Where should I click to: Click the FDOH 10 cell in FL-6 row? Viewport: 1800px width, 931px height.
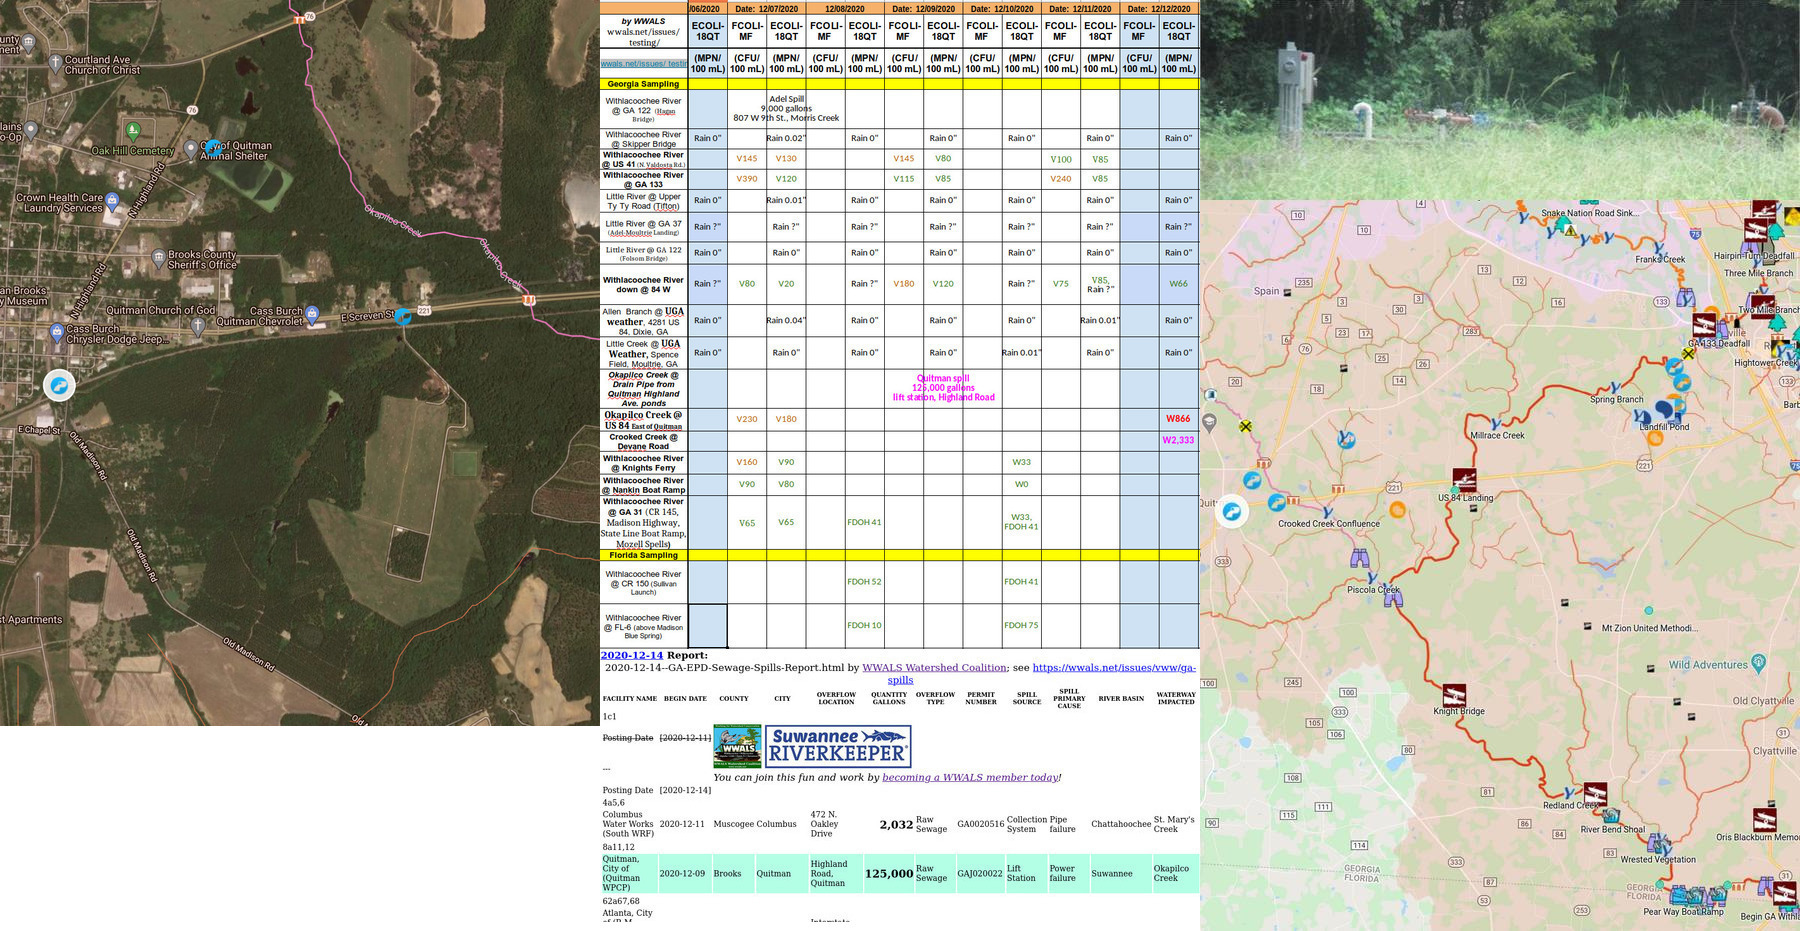(864, 626)
